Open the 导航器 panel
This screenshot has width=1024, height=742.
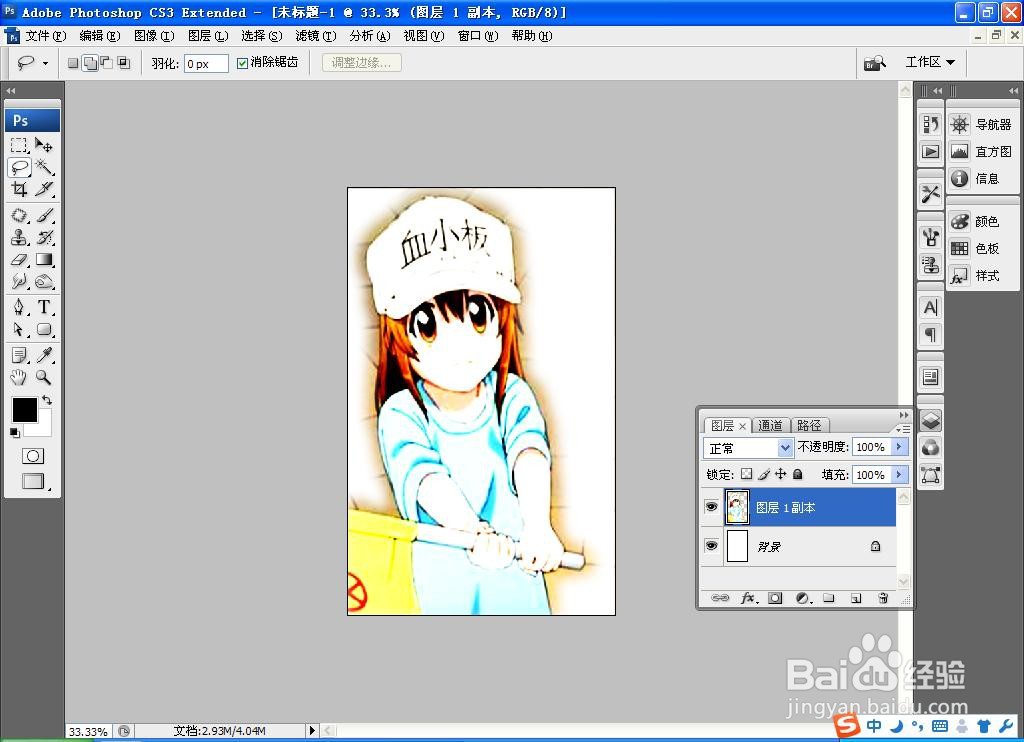(x=982, y=124)
